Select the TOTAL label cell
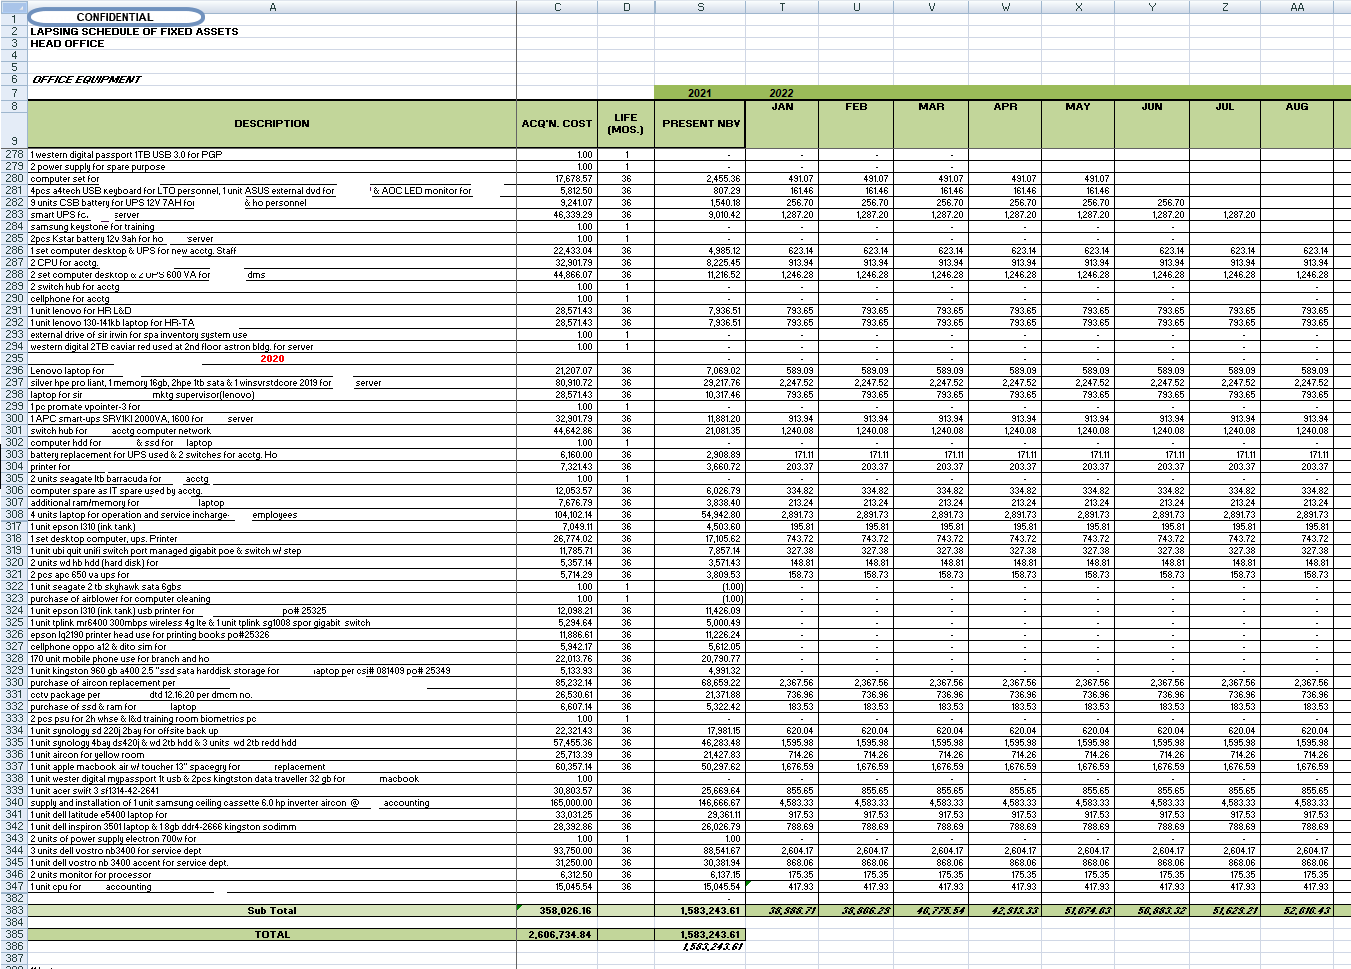1351x969 pixels. [x=272, y=934]
